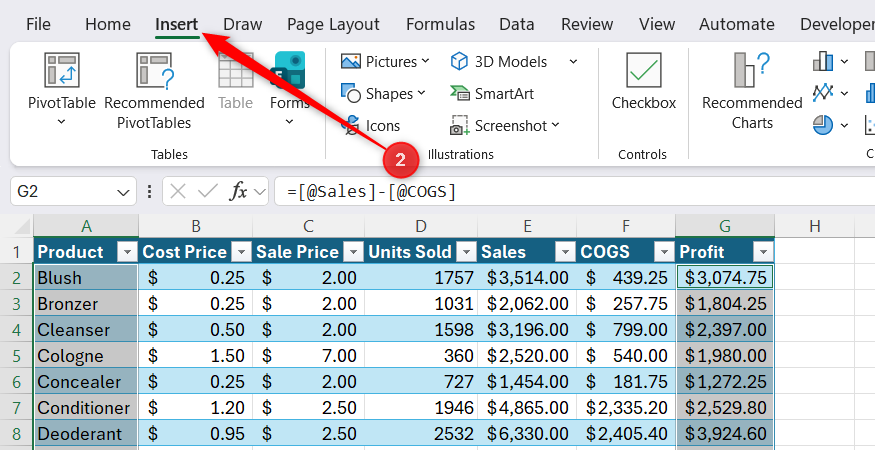Switch to the Review tab
Image resolution: width=875 pixels, height=450 pixels.
tap(587, 24)
